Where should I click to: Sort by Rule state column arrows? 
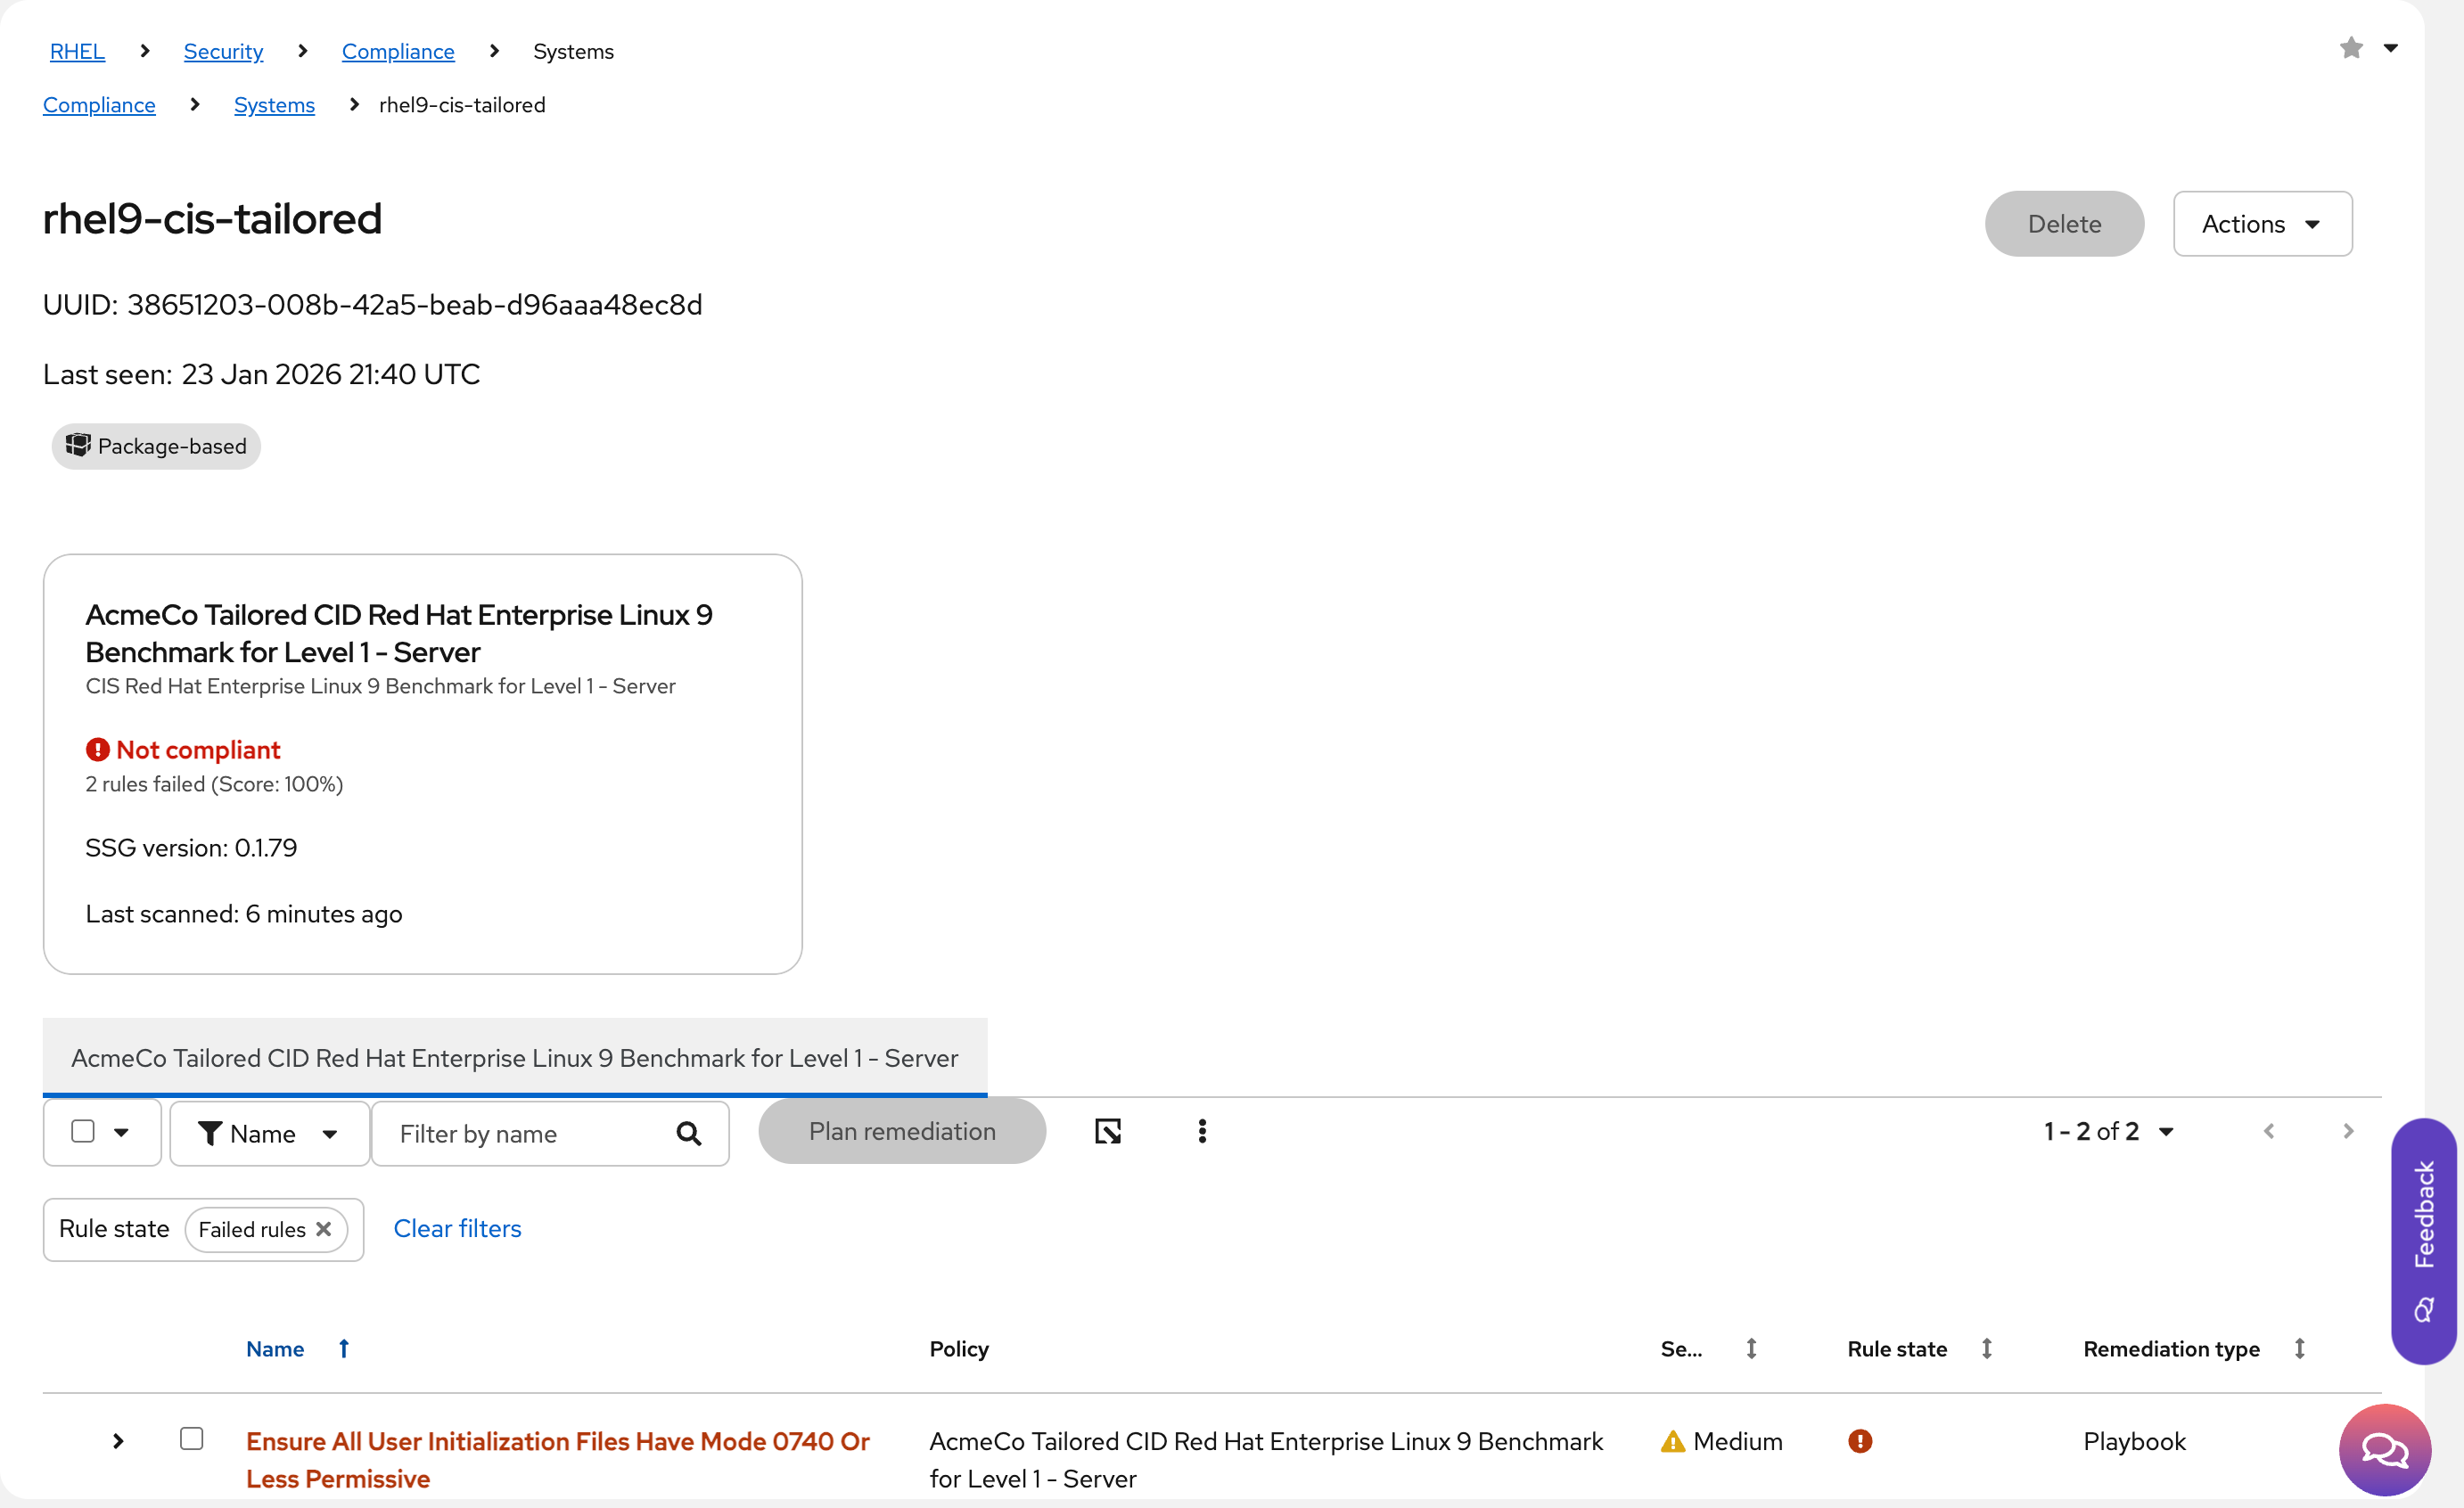[1987, 1348]
